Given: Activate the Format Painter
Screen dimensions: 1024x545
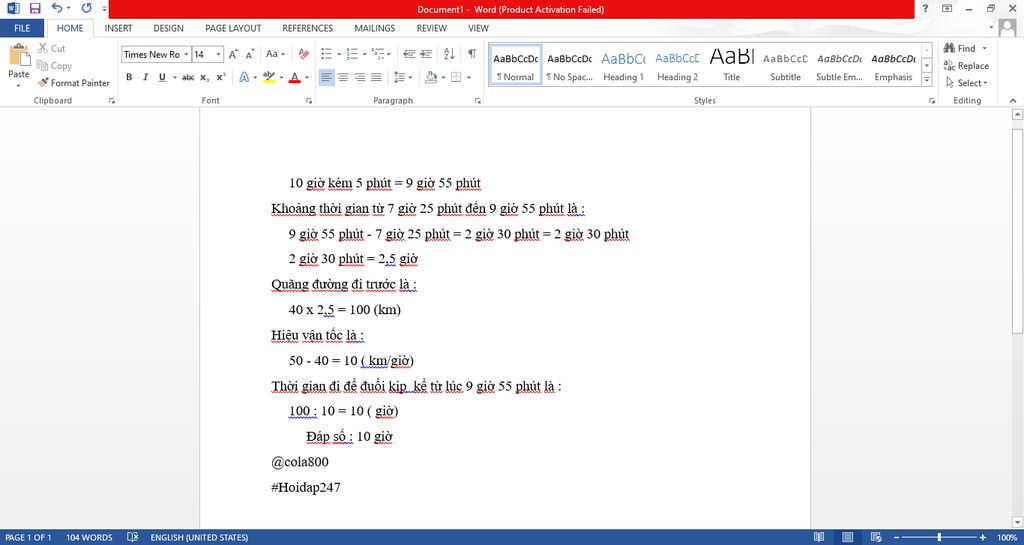Looking at the screenshot, I should click(73, 83).
